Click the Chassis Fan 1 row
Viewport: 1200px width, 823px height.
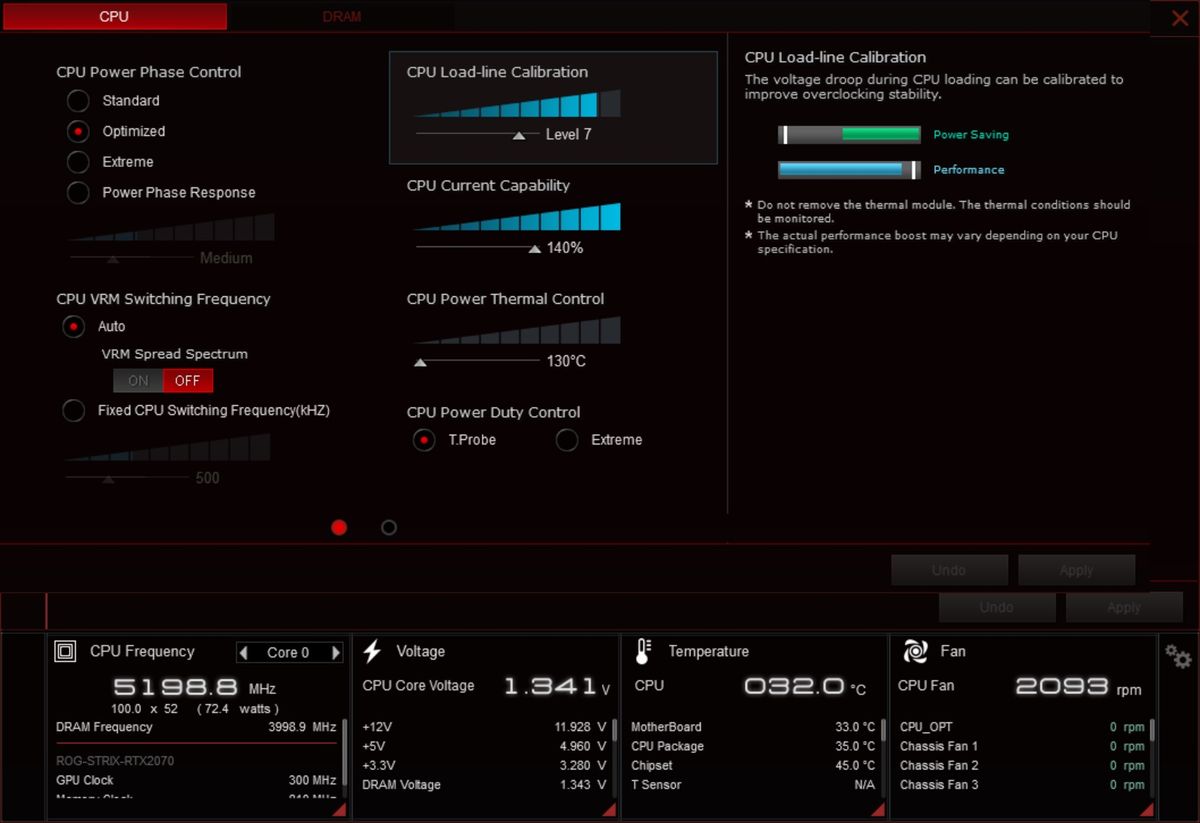(x=1022, y=746)
